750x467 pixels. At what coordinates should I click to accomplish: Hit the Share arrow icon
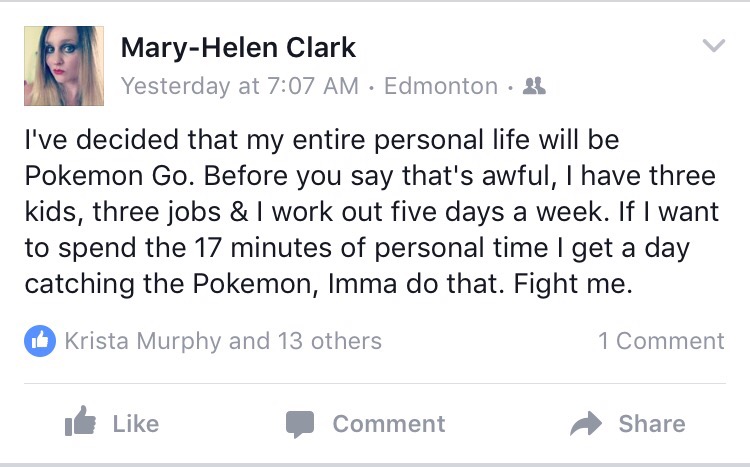click(585, 424)
